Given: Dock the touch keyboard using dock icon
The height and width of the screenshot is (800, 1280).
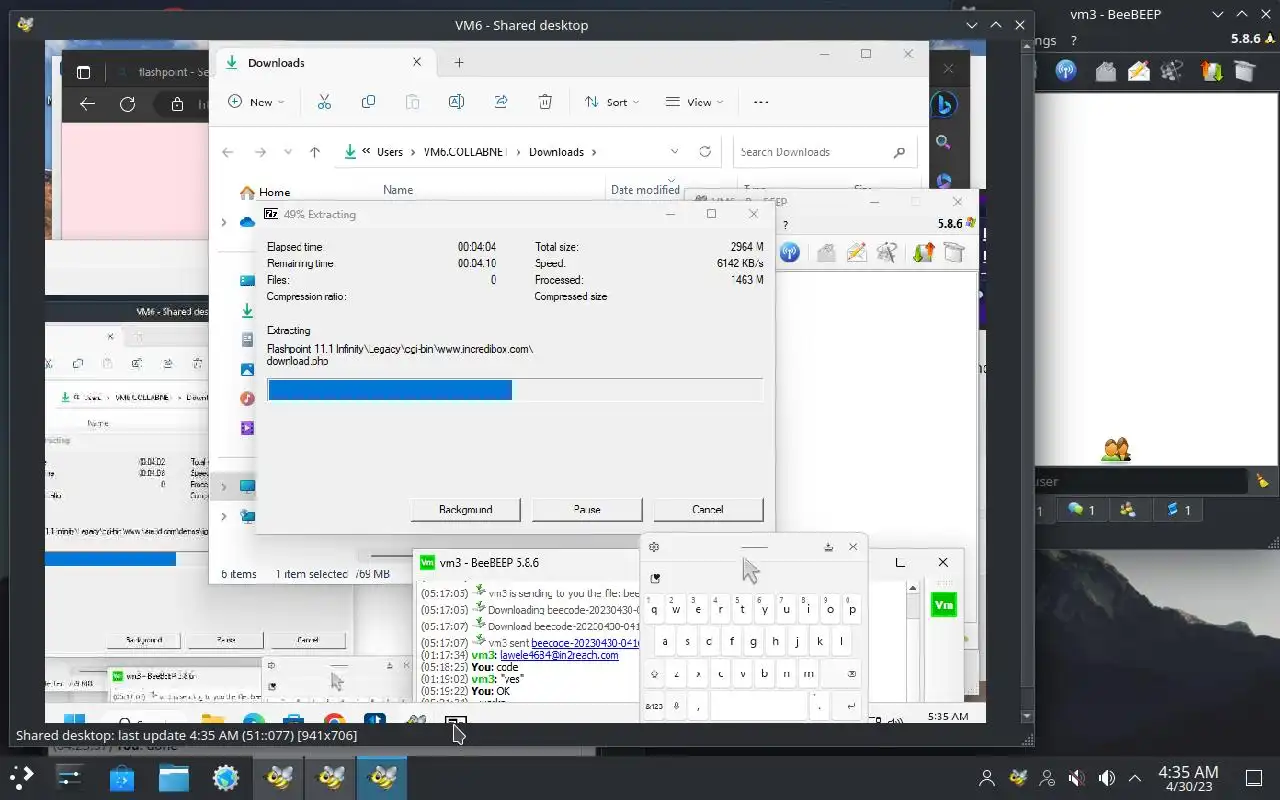Looking at the screenshot, I should click(828, 547).
